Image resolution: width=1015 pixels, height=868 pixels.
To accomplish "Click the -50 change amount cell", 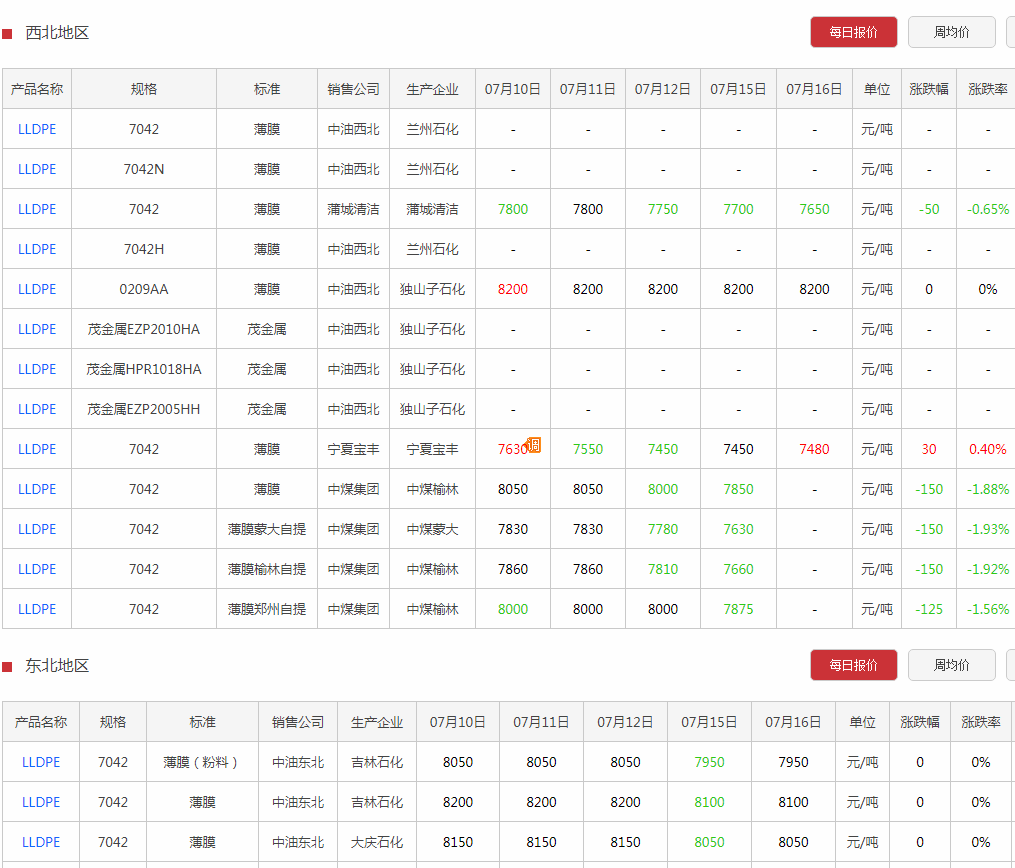I will click(929, 210).
